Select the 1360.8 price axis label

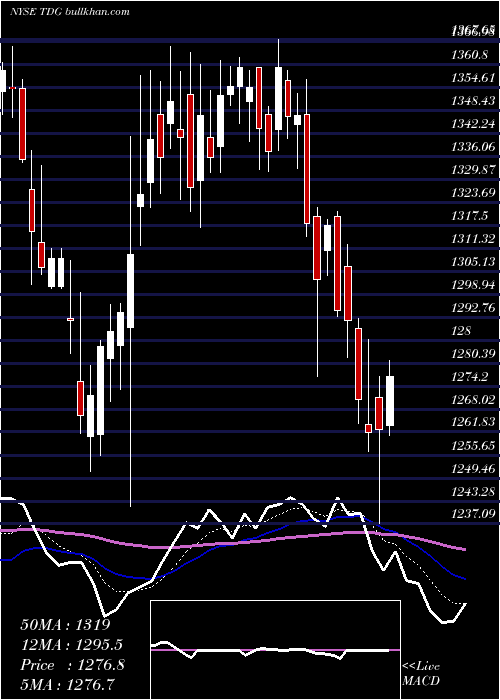469,55
